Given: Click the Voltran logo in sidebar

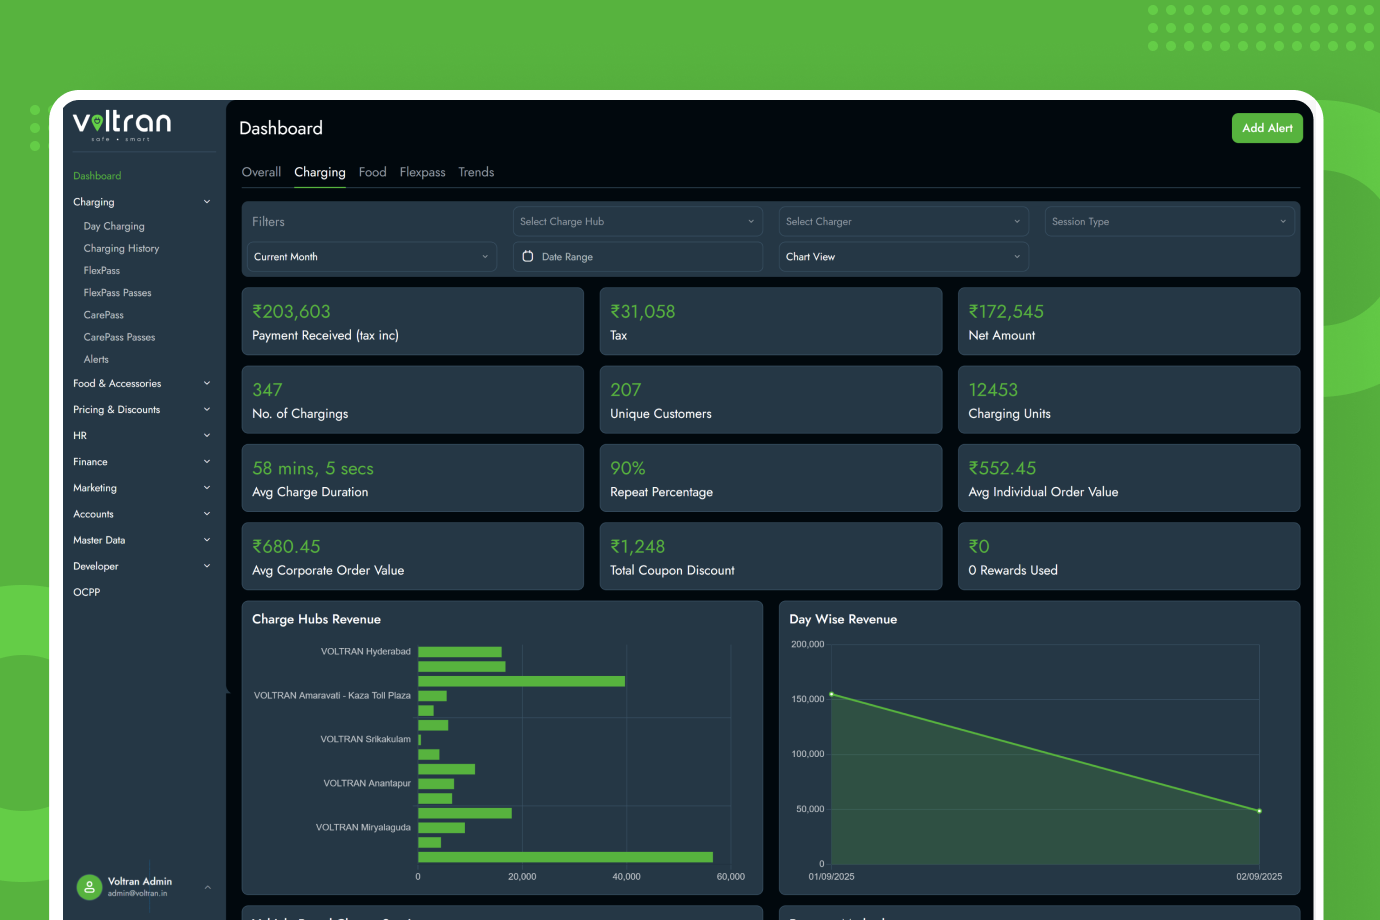Looking at the screenshot, I should click(x=122, y=125).
